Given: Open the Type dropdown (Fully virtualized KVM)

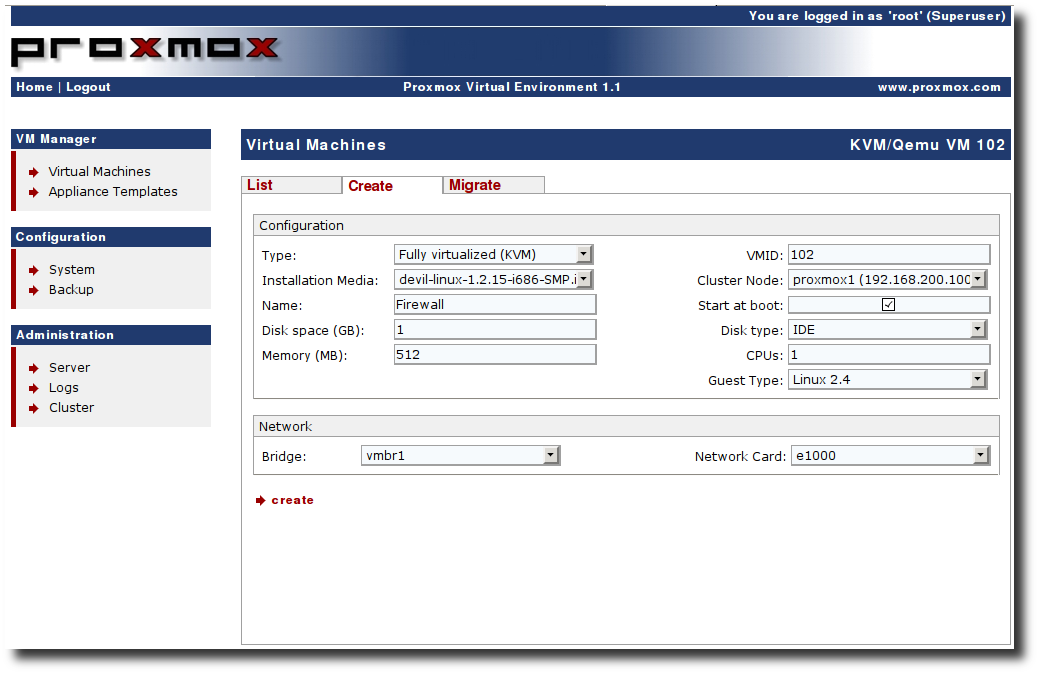Looking at the screenshot, I should click(x=494, y=254).
